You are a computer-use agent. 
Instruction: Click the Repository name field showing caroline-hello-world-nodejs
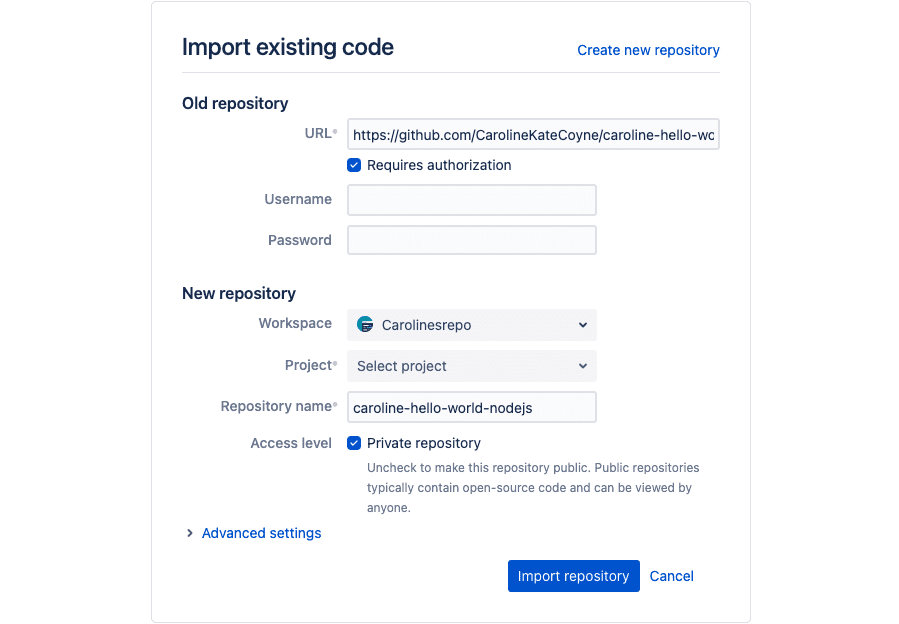(x=471, y=406)
